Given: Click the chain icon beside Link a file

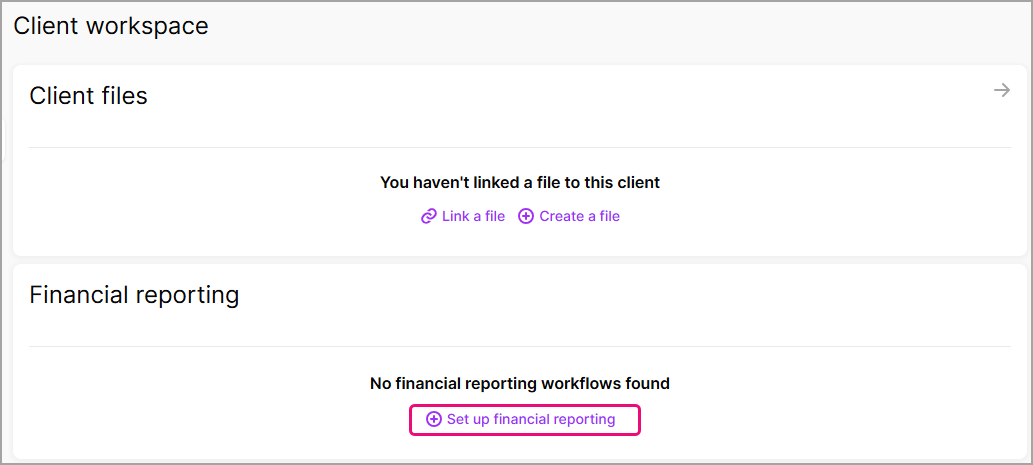Looking at the screenshot, I should tap(429, 216).
